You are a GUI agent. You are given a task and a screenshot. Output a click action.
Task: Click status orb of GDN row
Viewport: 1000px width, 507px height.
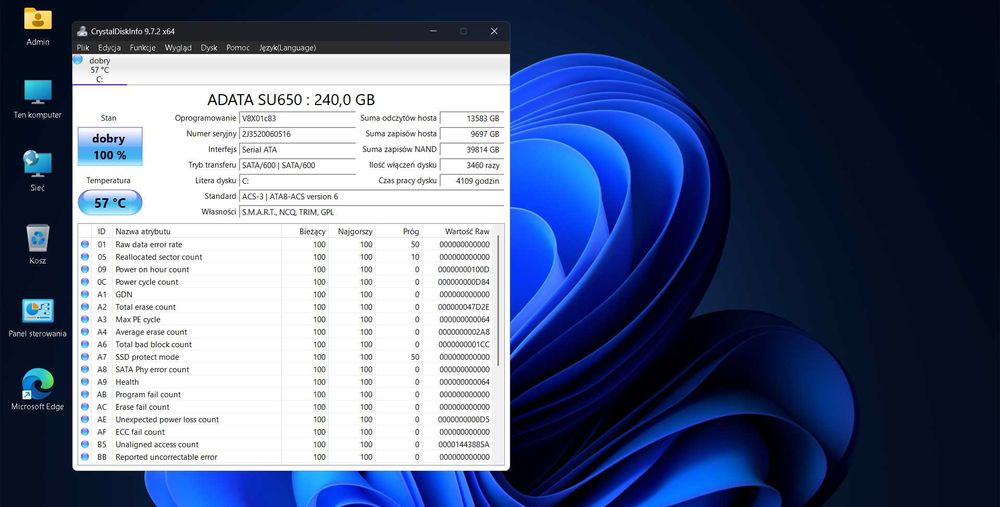(x=85, y=295)
